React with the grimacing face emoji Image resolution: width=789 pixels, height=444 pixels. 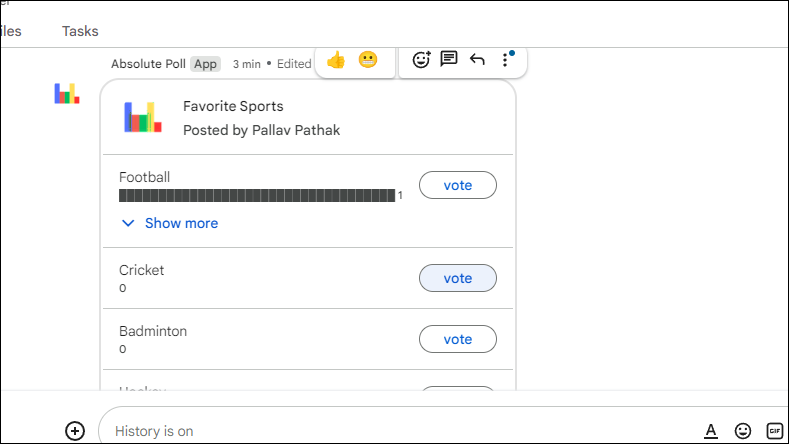(x=368, y=60)
